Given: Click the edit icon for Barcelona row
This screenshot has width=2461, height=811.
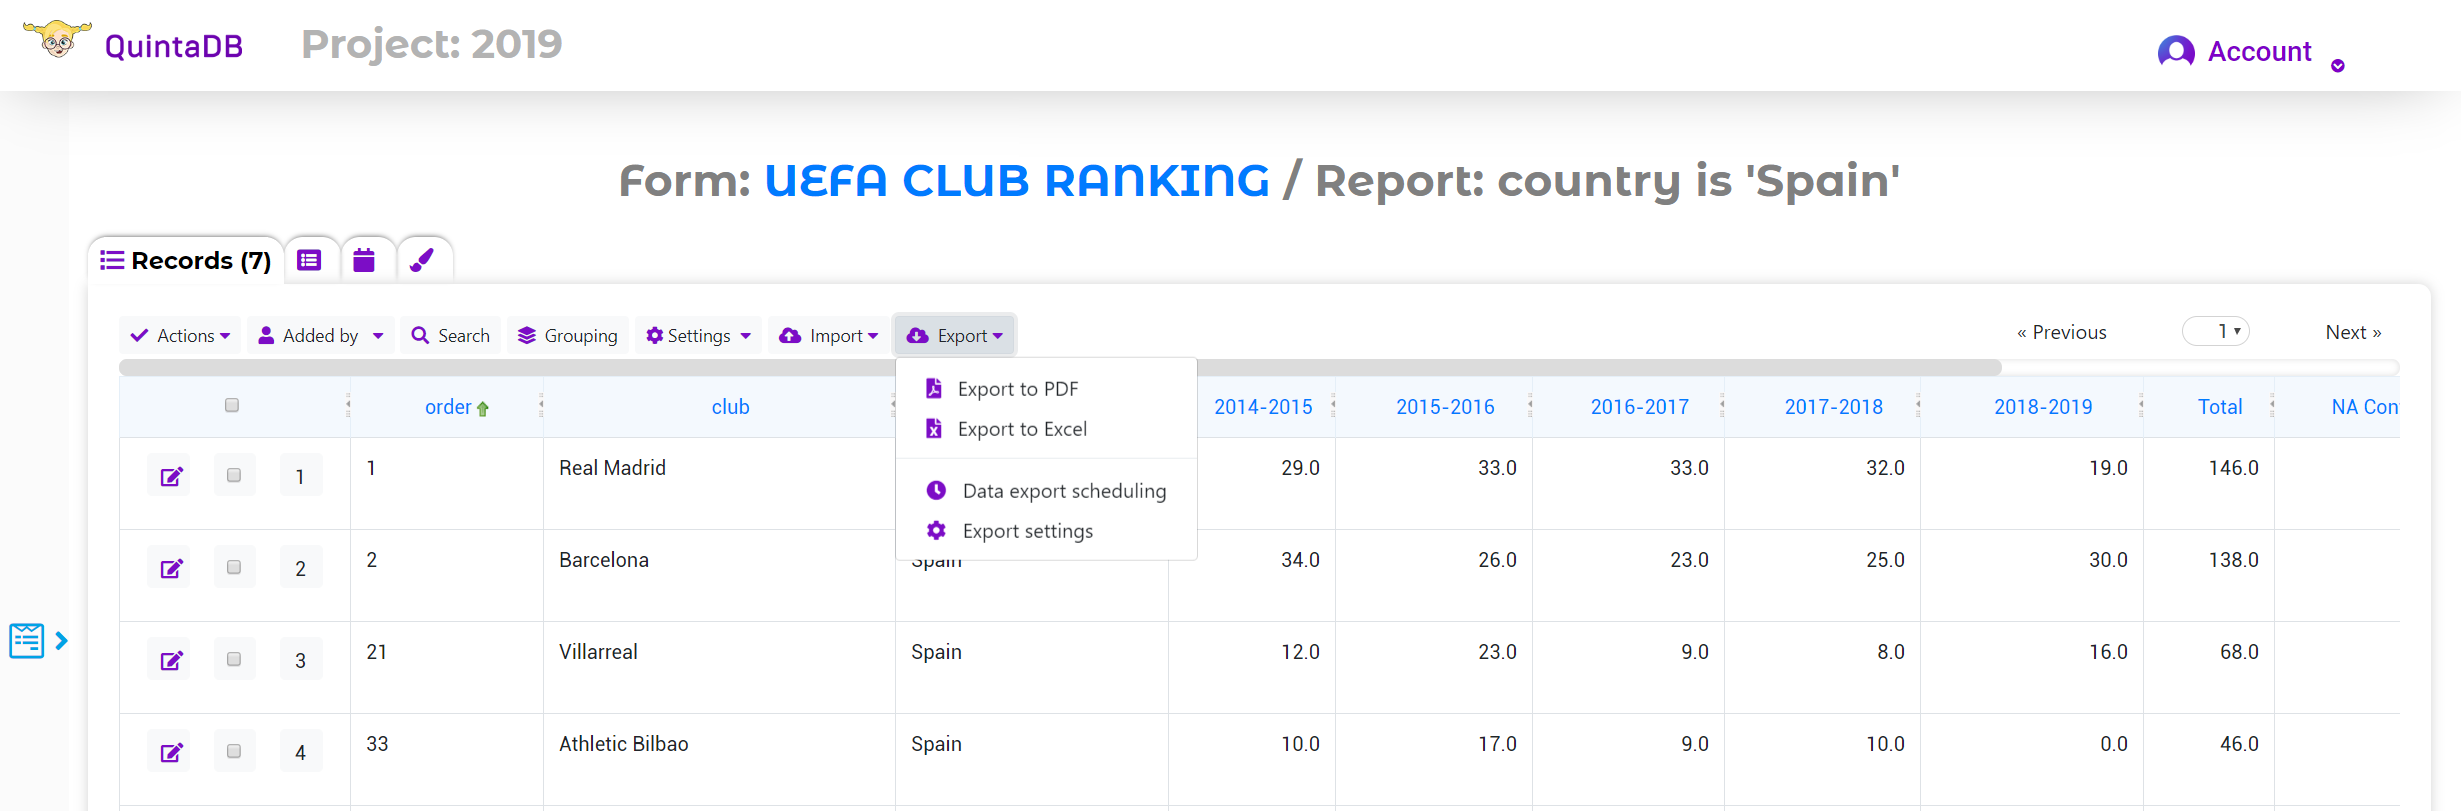Looking at the screenshot, I should tap(172, 568).
